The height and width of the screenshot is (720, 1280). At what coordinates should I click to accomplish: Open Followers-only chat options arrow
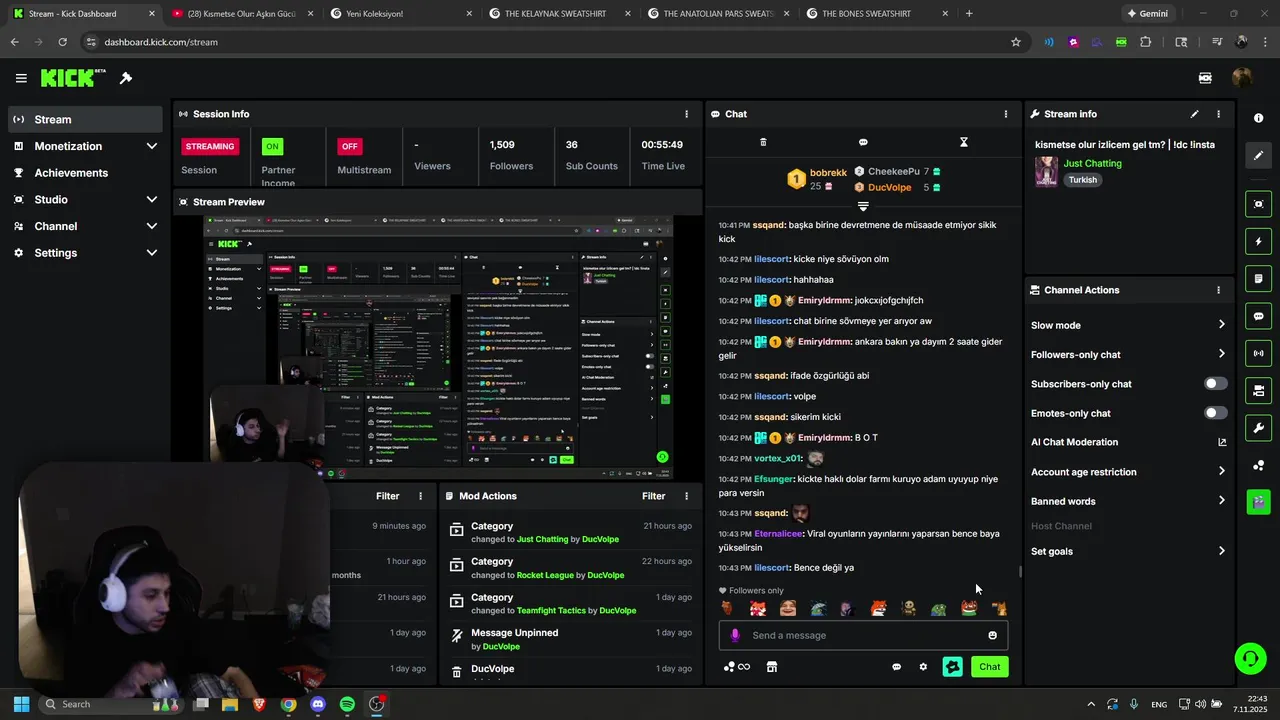[1221, 354]
